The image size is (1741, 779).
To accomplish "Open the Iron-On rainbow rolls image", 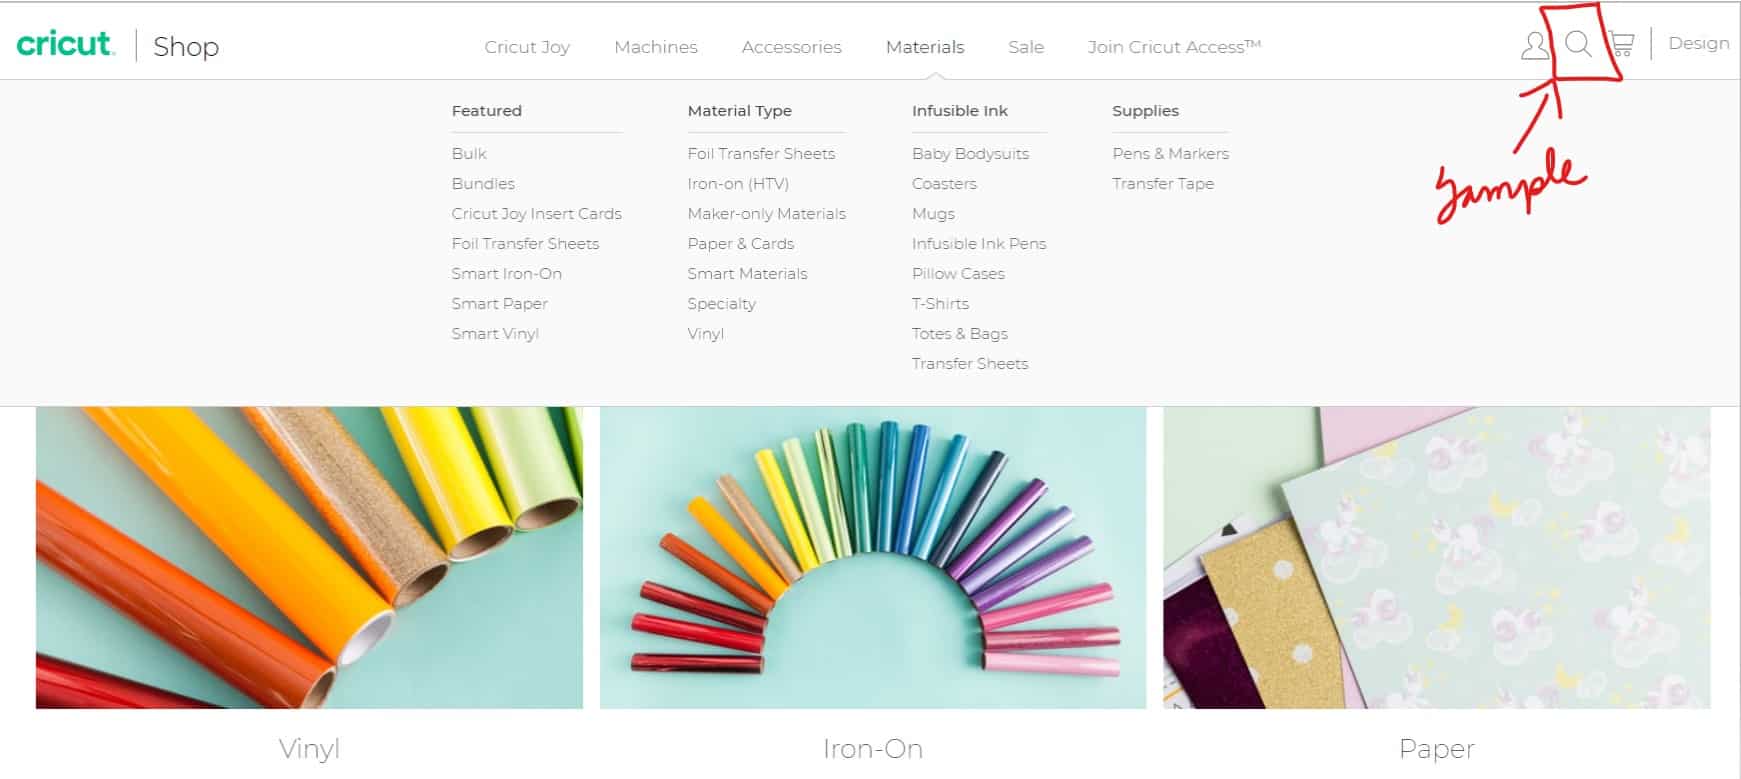I will click(x=873, y=557).
